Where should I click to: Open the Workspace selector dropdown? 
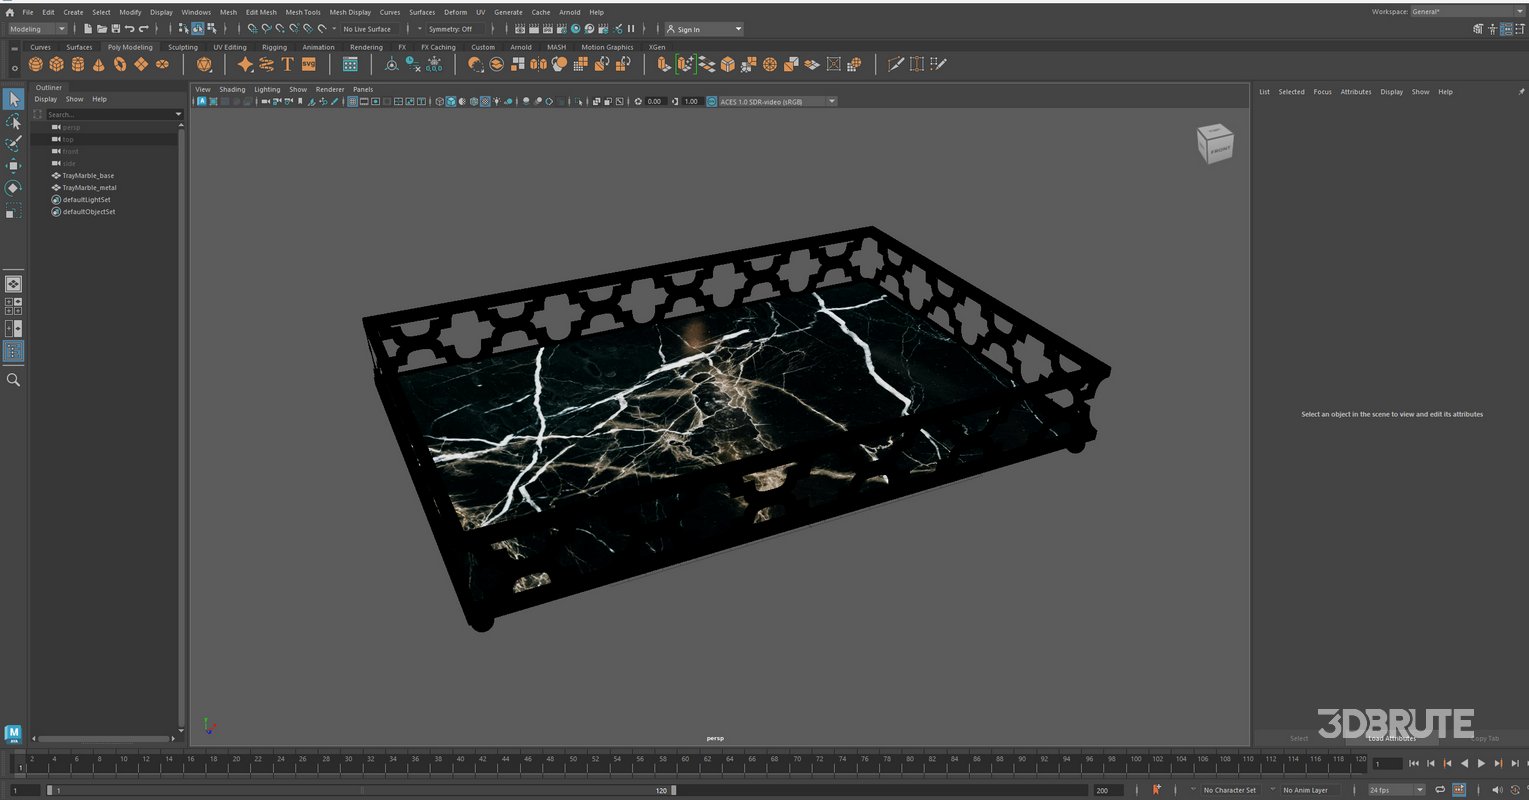point(1520,11)
